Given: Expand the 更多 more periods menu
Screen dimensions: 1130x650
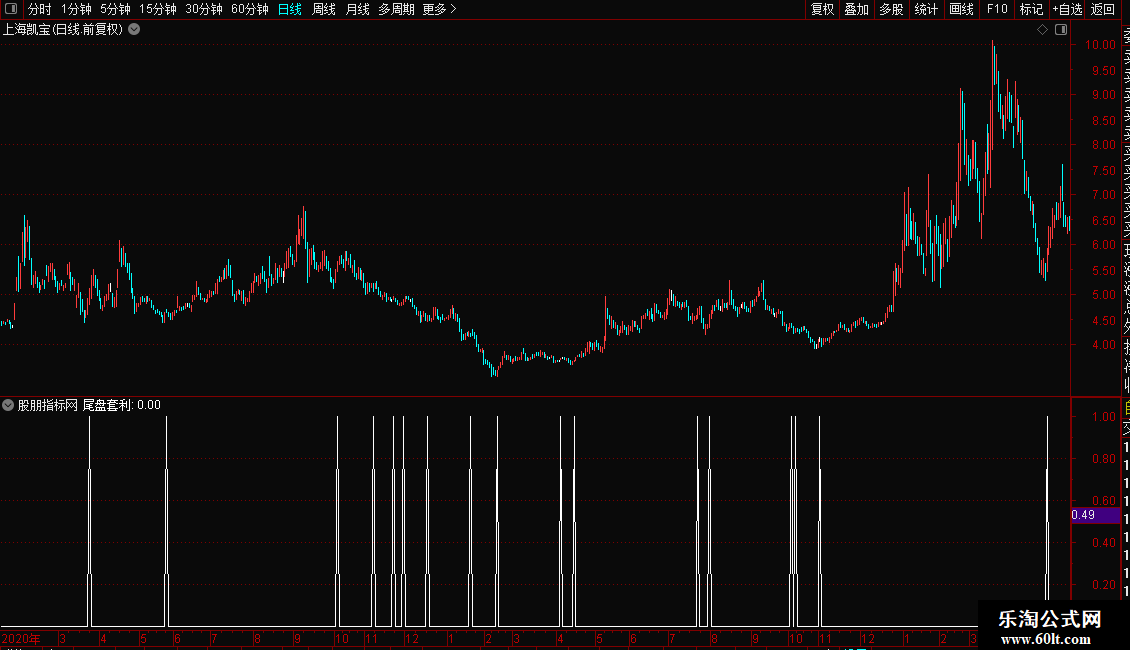Looking at the screenshot, I should click(439, 9).
